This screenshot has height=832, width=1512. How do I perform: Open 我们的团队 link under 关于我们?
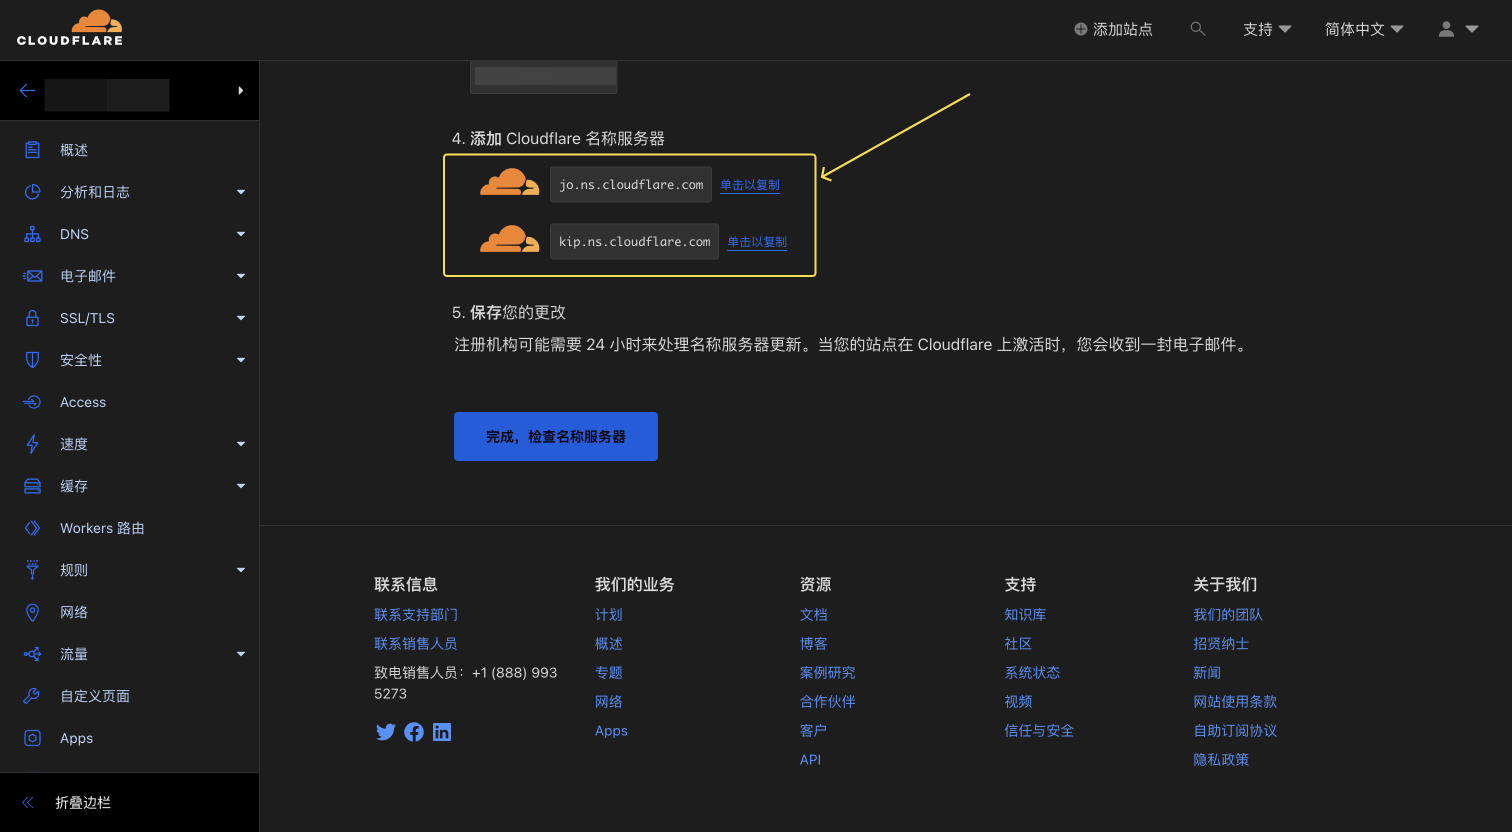[x=1228, y=615]
